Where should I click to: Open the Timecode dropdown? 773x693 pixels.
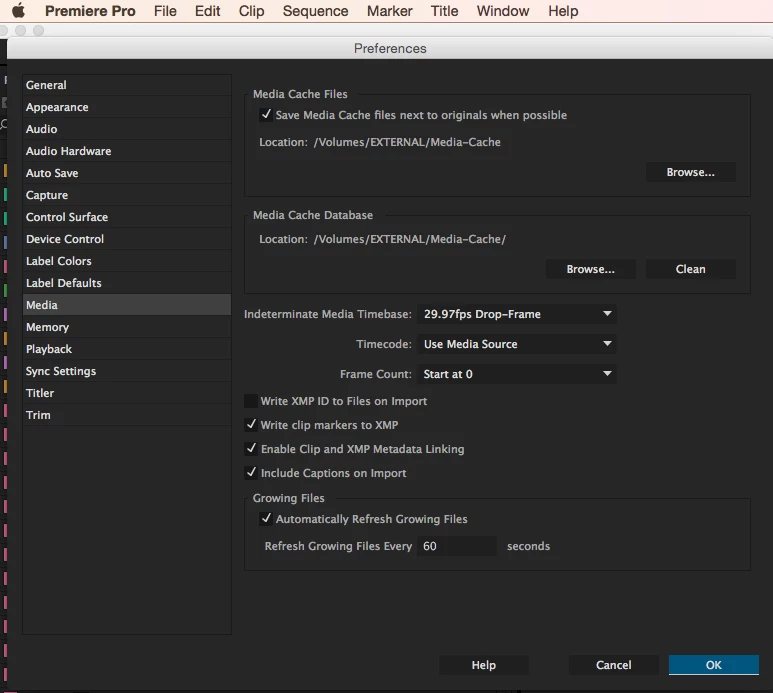click(517, 344)
